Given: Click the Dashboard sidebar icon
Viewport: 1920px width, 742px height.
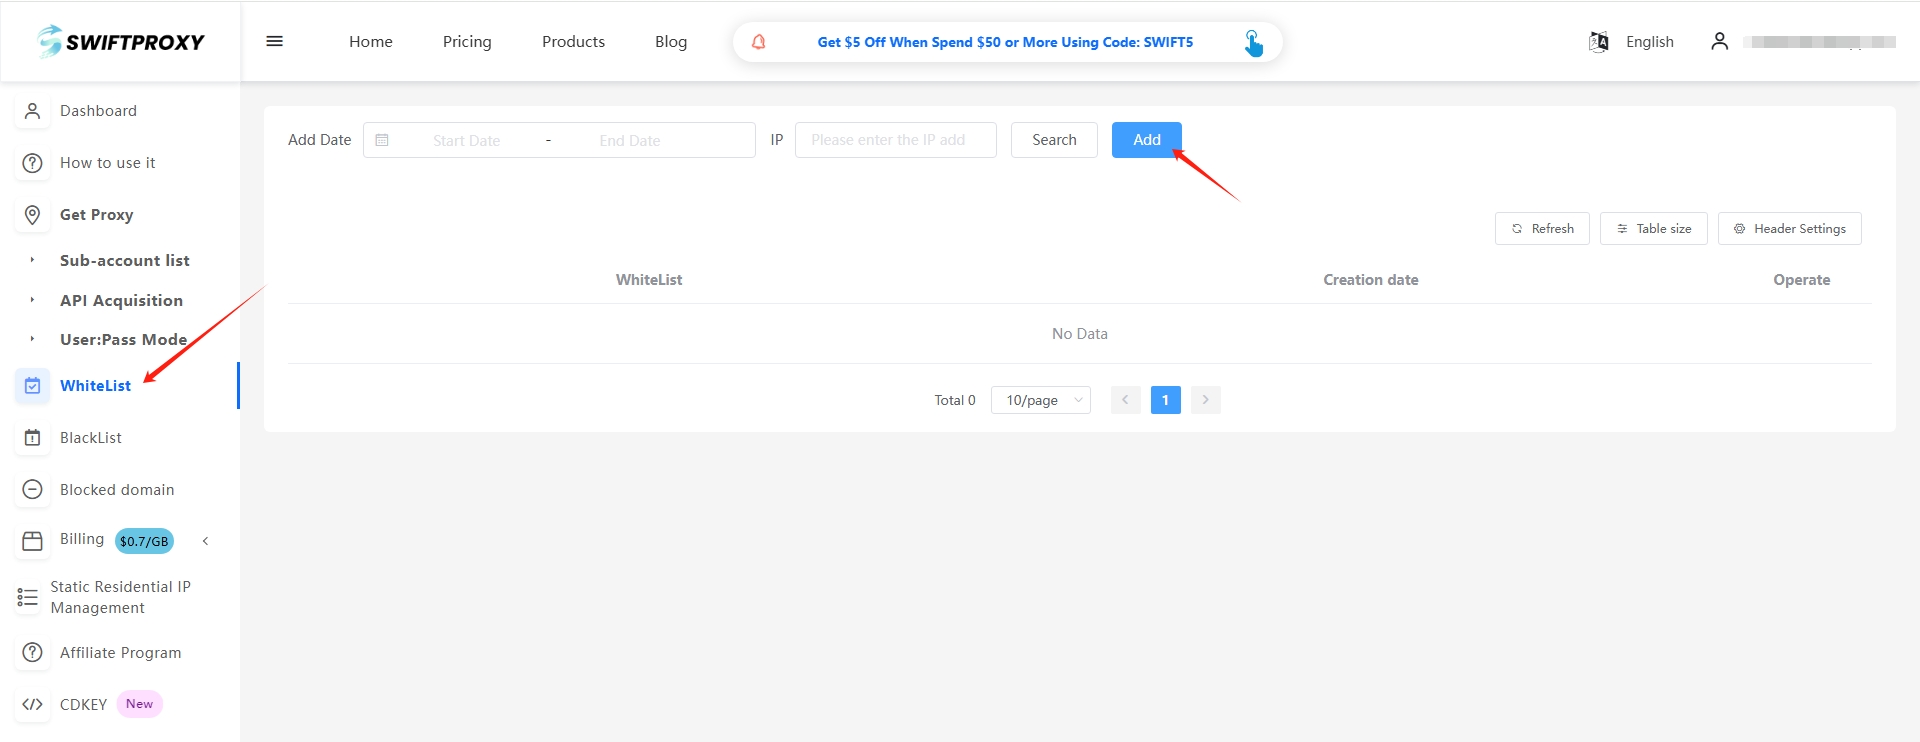Looking at the screenshot, I should (x=33, y=111).
